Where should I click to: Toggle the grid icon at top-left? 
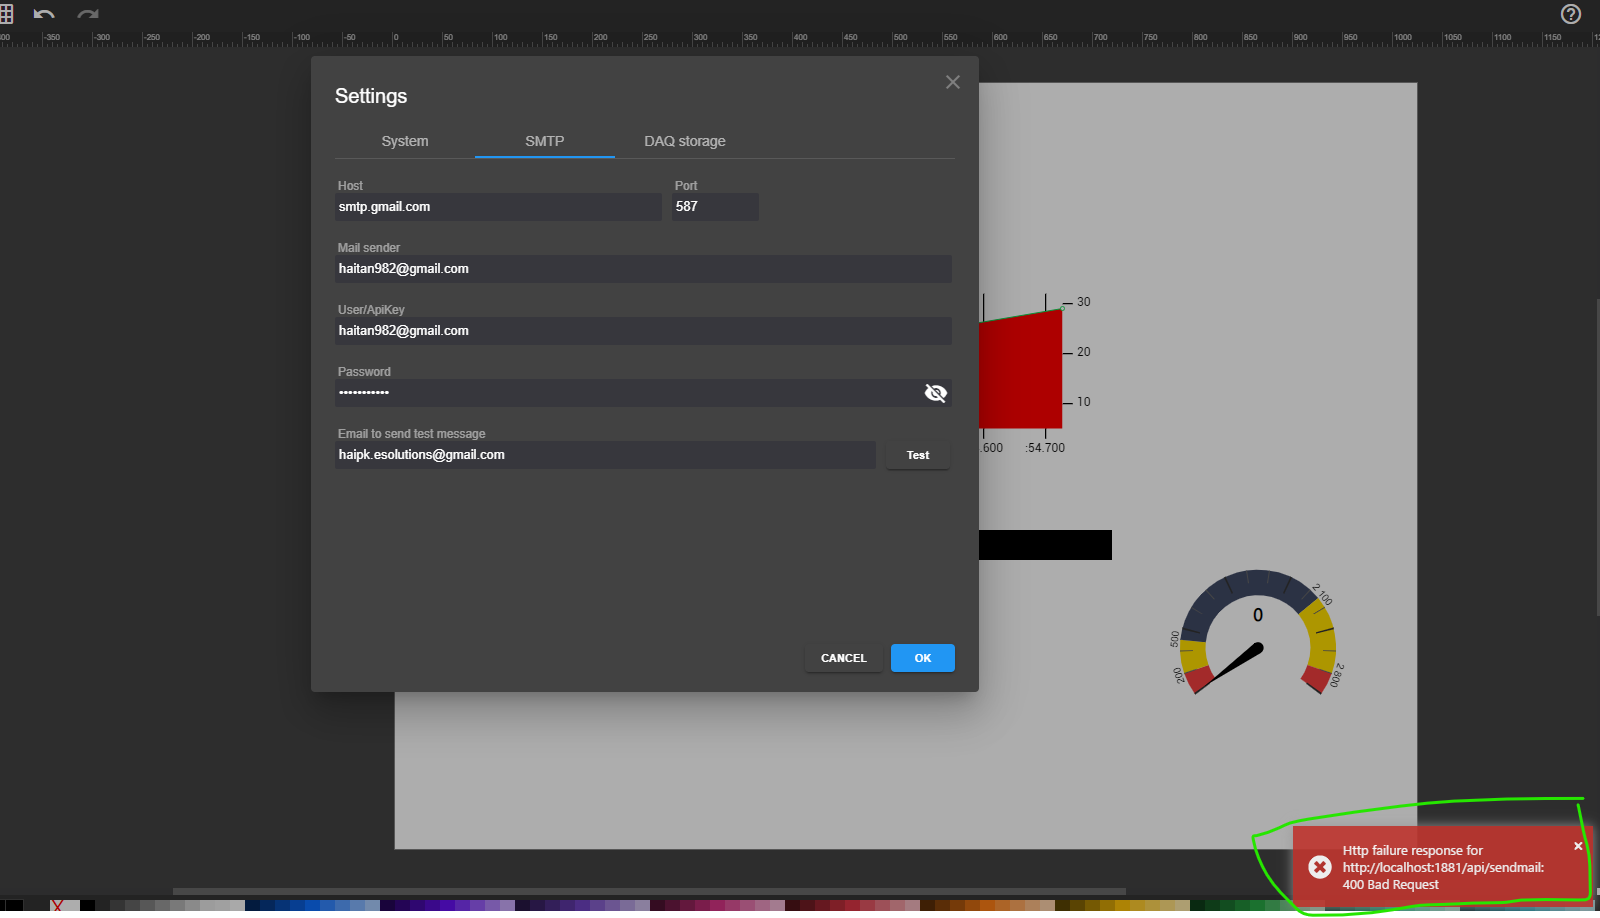pos(6,14)
